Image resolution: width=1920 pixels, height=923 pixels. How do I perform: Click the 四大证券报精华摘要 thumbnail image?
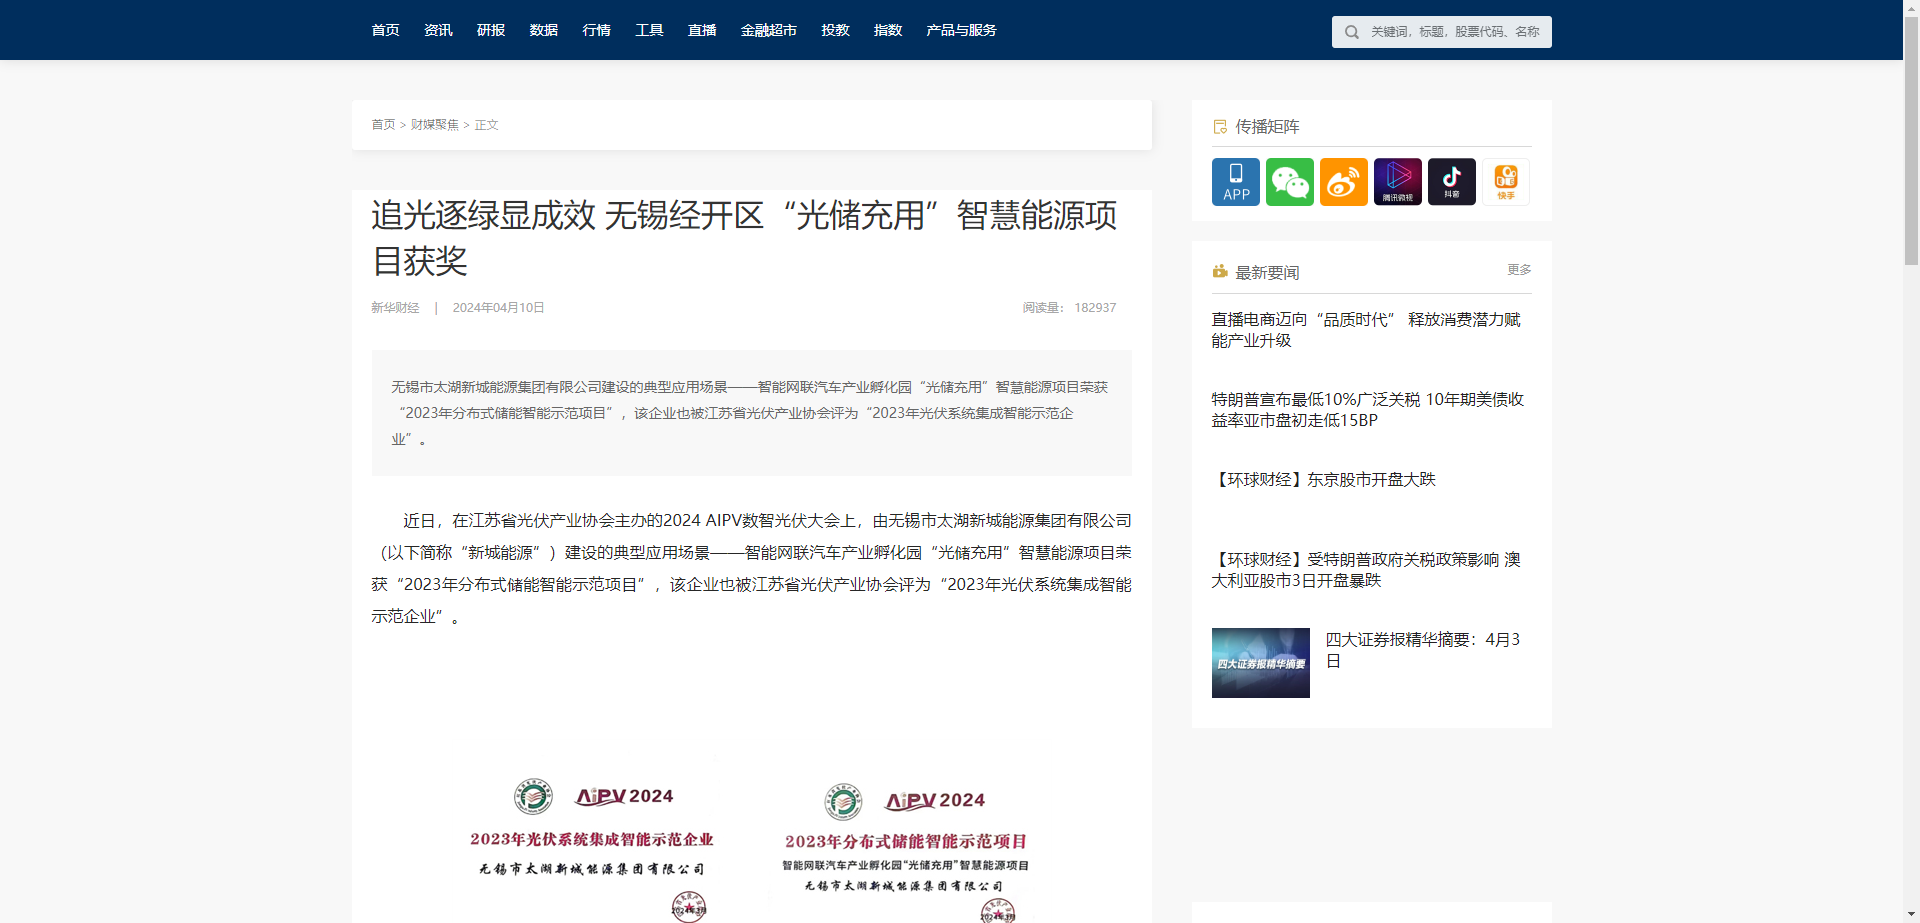1261,663
